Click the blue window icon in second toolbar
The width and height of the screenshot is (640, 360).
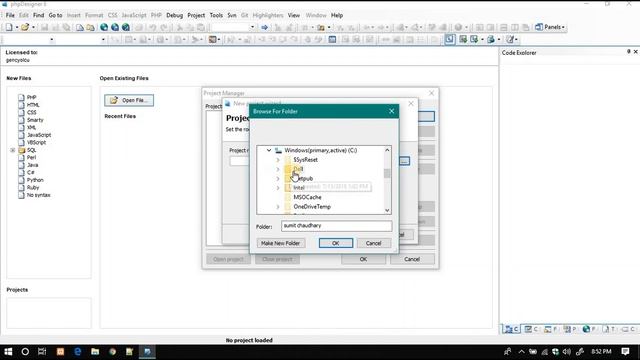pos(332,39)
